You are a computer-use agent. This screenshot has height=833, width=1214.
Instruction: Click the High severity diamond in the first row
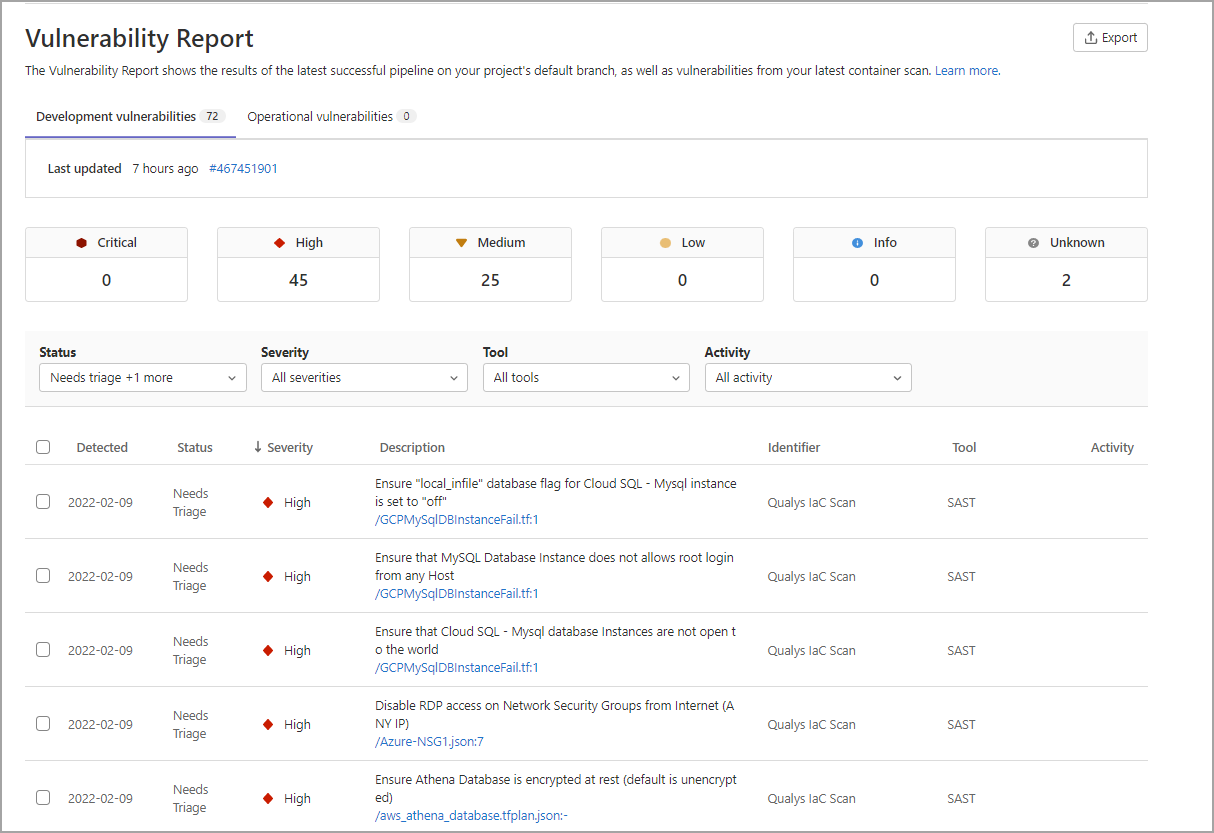(268, 502)
